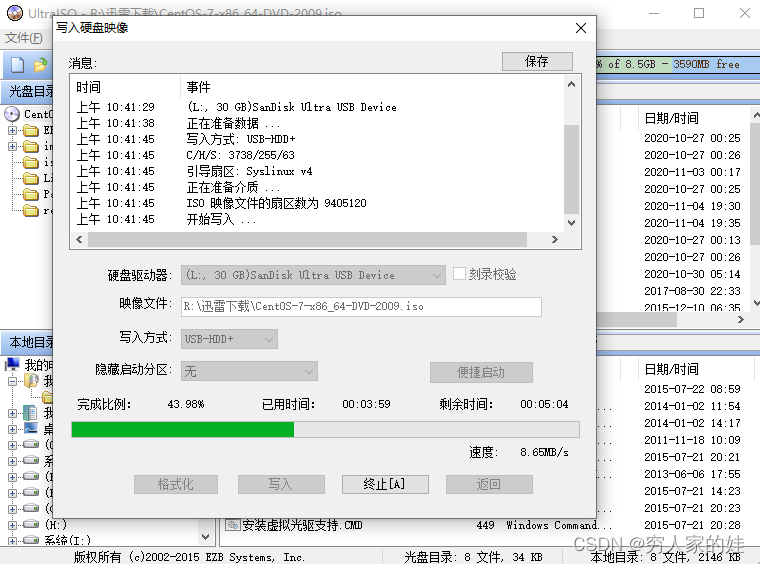
Task: Click disc file list horizontal scroll right arrow
Action: tap(741, 319)
